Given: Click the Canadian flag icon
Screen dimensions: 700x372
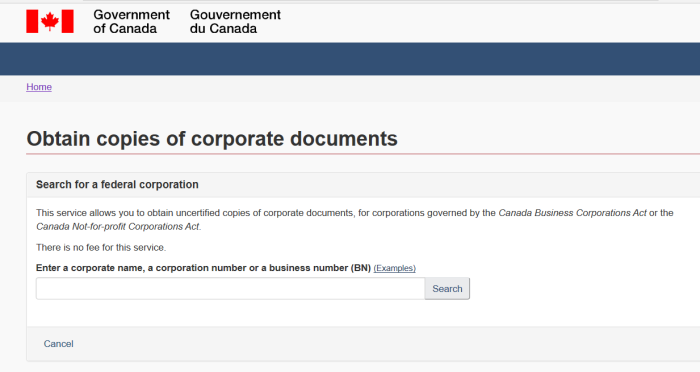Looking at the screenshot, I should coord(50,21).
